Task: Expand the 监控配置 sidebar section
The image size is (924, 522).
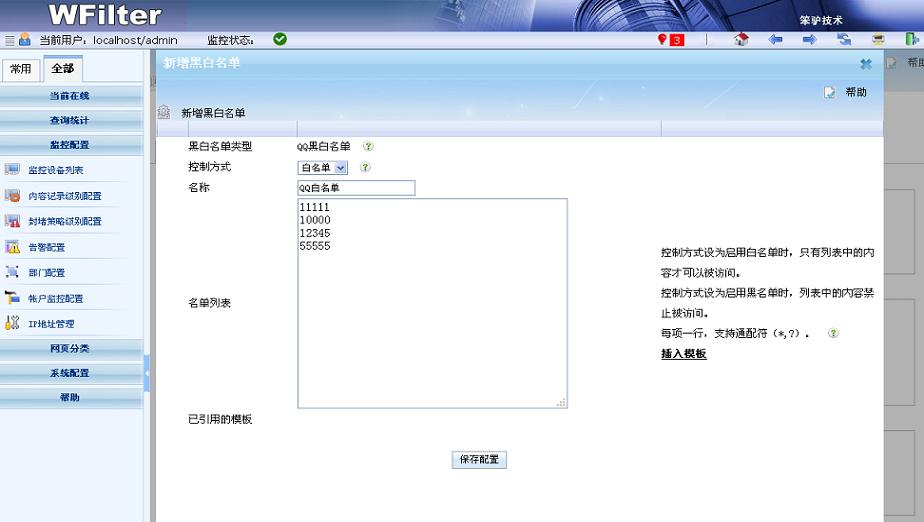Action: coord(70,145)
